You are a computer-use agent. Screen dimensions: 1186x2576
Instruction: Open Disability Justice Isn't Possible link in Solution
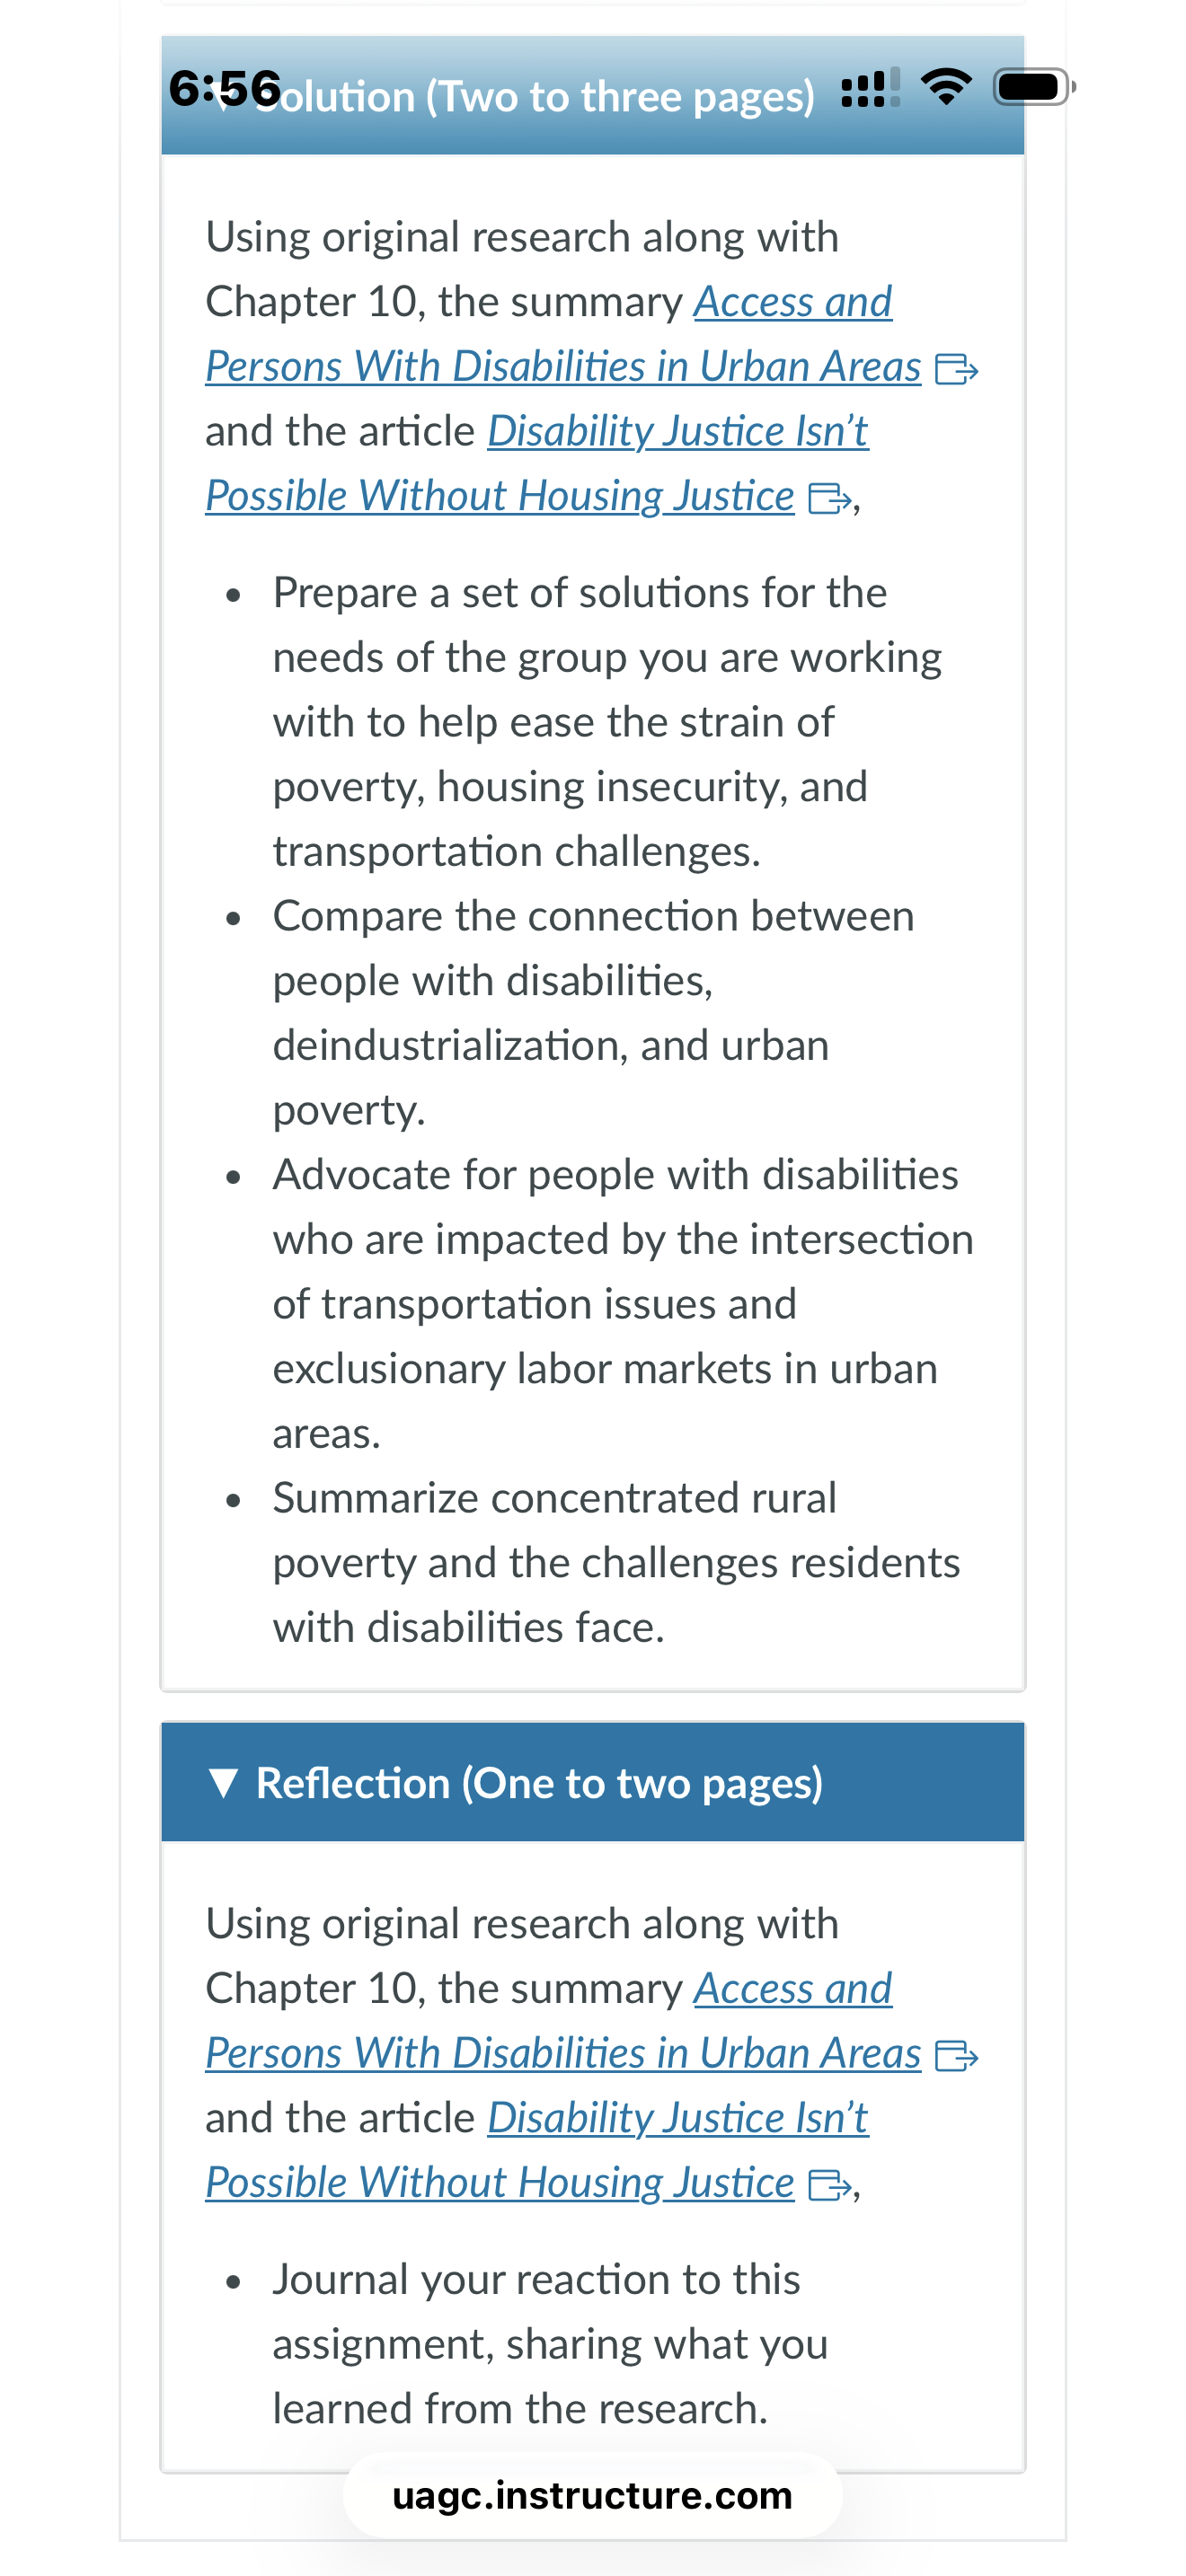(x=537, y=463)
